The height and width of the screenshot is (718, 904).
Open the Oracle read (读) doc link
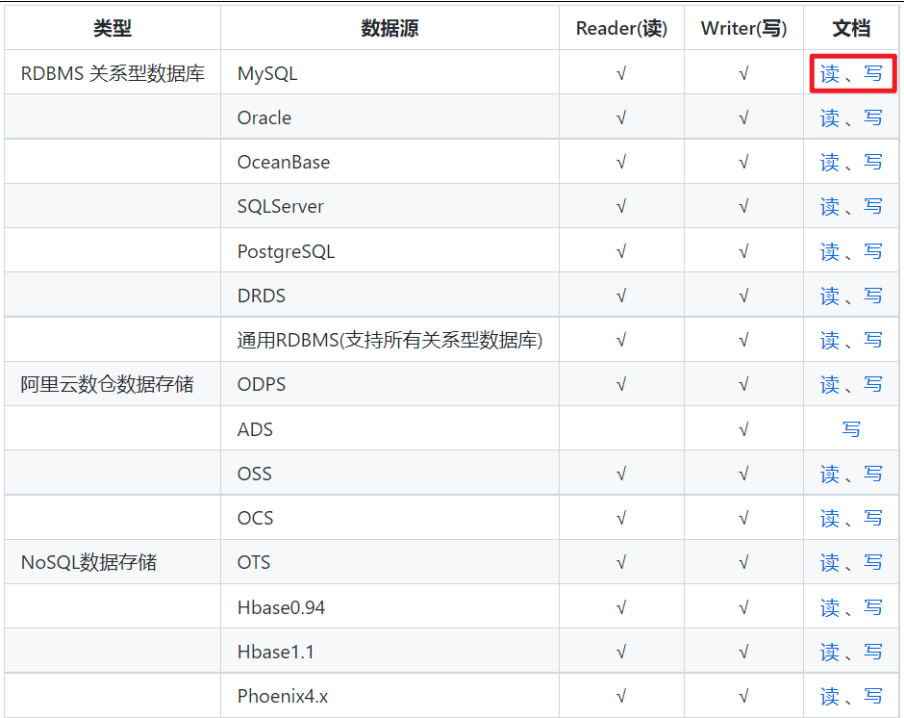pyautogui.click(x=830, y=118)
